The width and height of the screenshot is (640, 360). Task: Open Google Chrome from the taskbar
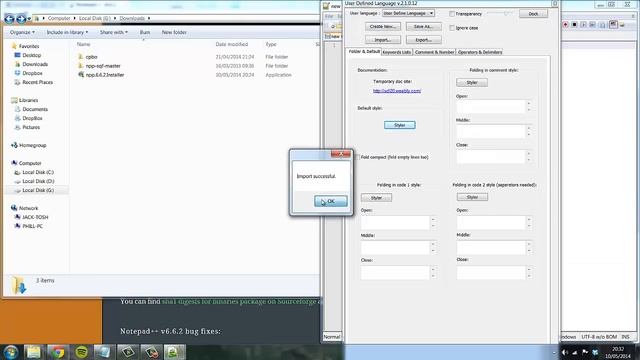[x=58, y=352]
